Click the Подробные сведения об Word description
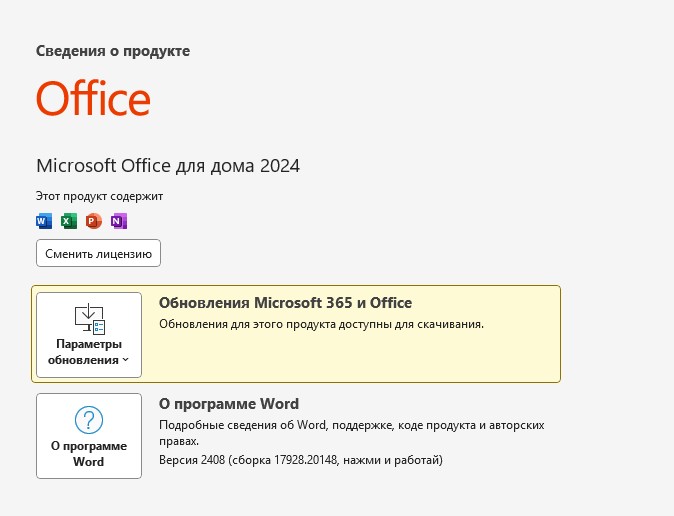The width and height of the screenshot is (674, 516). (351, 425)
